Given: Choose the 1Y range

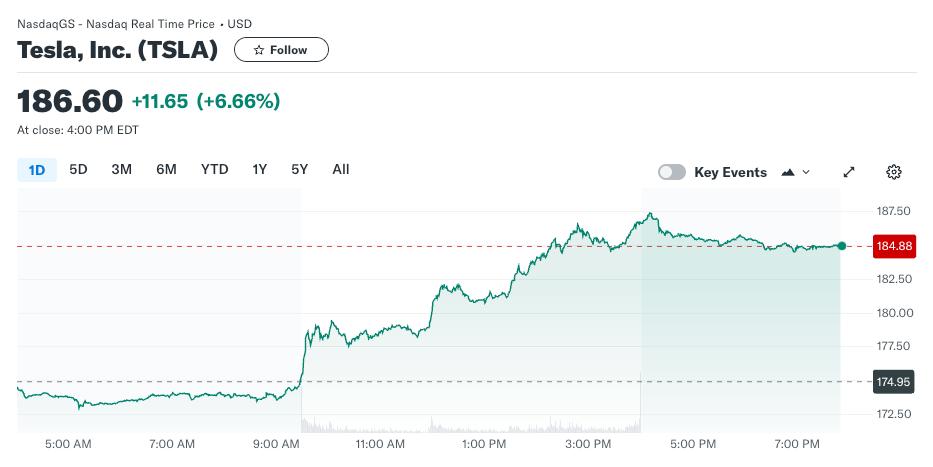Looking at the screenshot, I should coord(259,170).
